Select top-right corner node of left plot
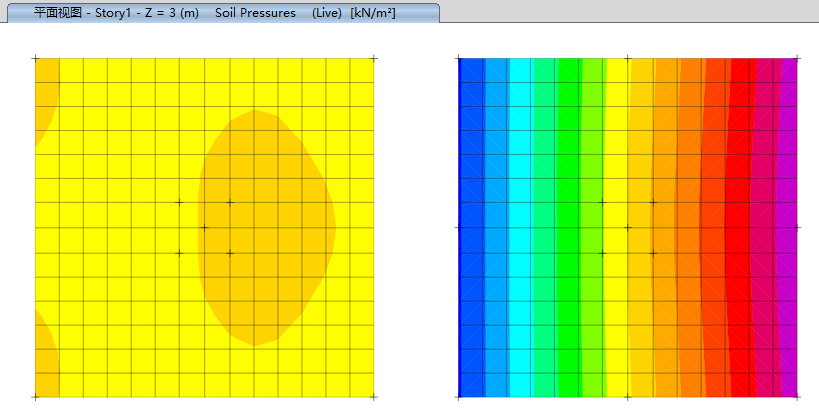819x409 pixels. pyautogui.click(x=374, y=58)
